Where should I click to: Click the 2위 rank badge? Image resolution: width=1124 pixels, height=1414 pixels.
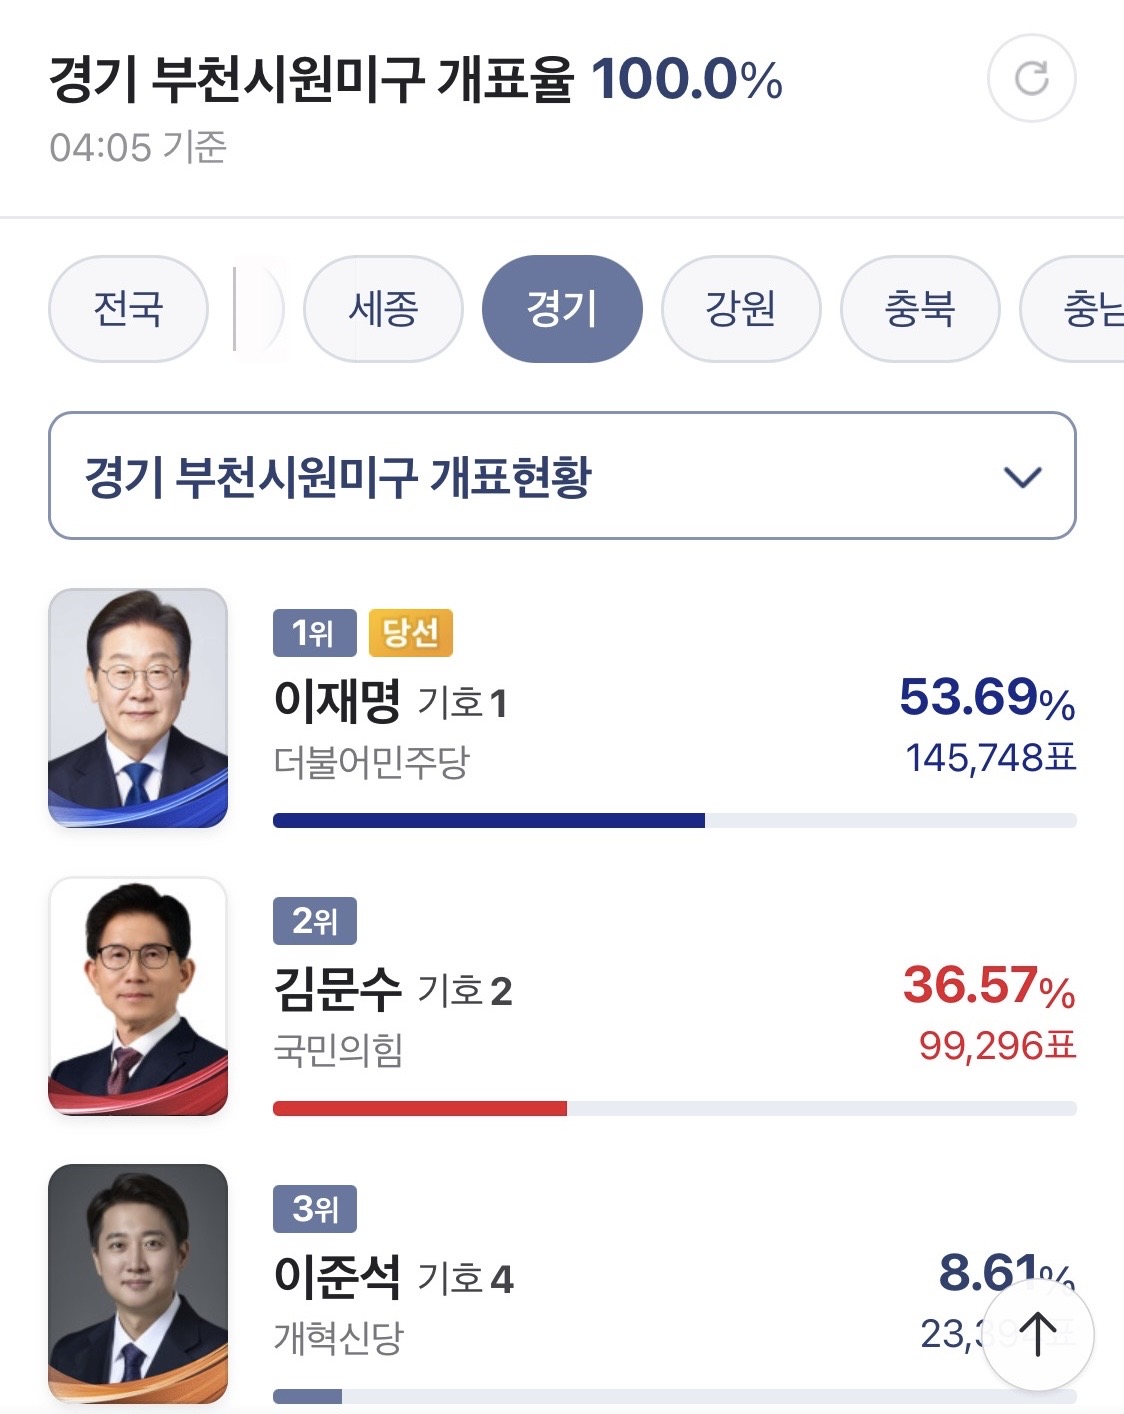[x=314, y=921]
